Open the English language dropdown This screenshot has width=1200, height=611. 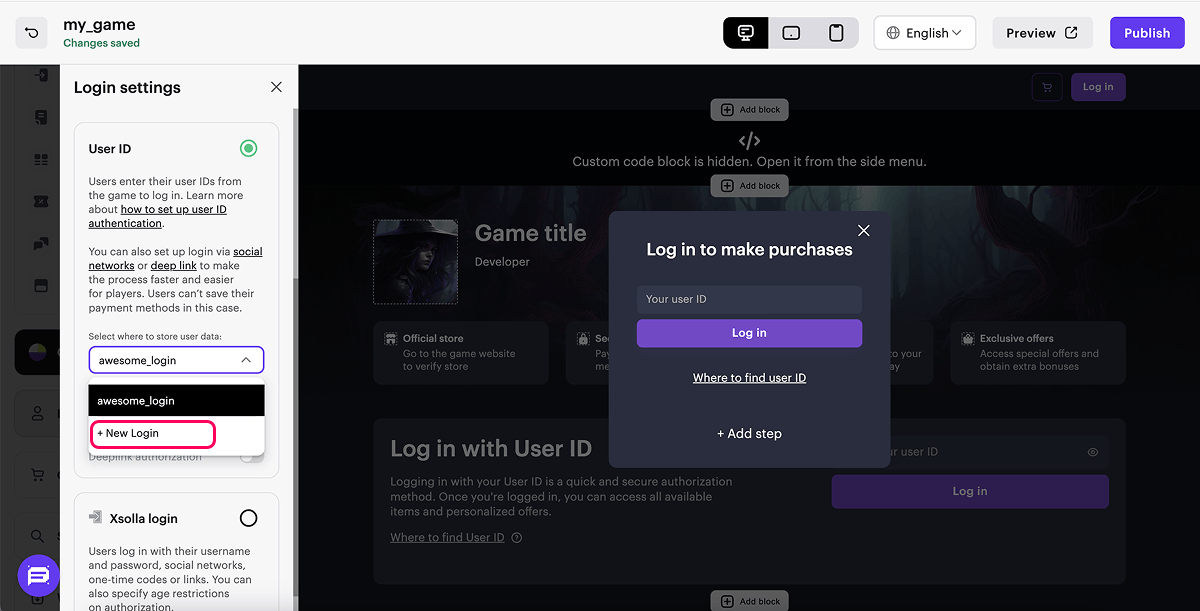pos(924,33)
